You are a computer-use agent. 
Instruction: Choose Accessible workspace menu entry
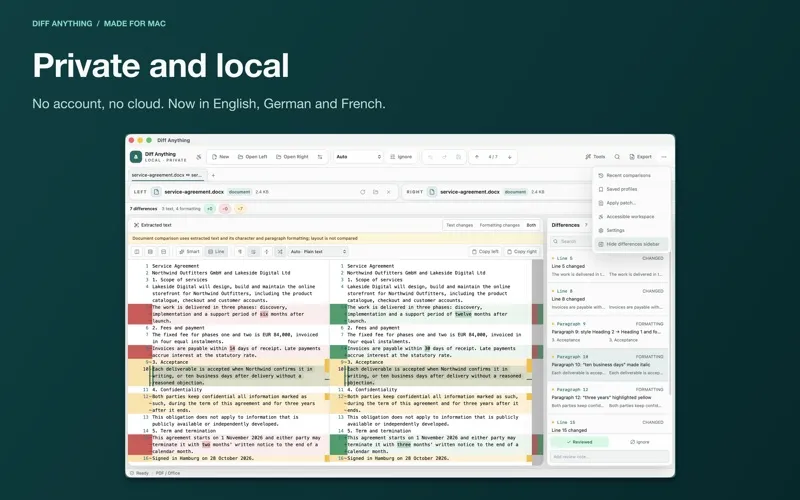point(632,217)
